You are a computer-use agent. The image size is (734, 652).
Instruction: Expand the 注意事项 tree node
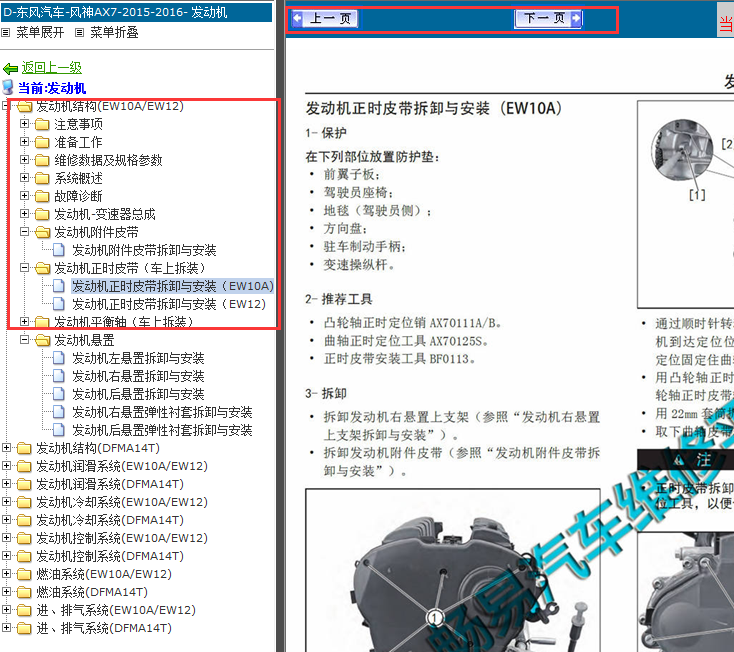(24, 124)
